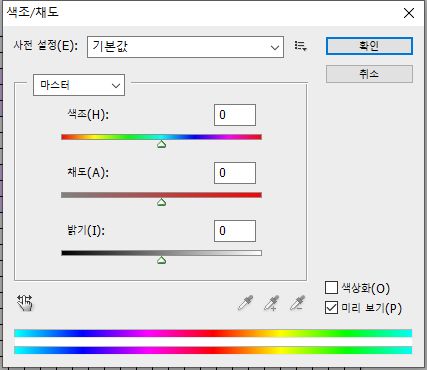
Task: Focus the 채도(A) value field
Action: point(235,173)
